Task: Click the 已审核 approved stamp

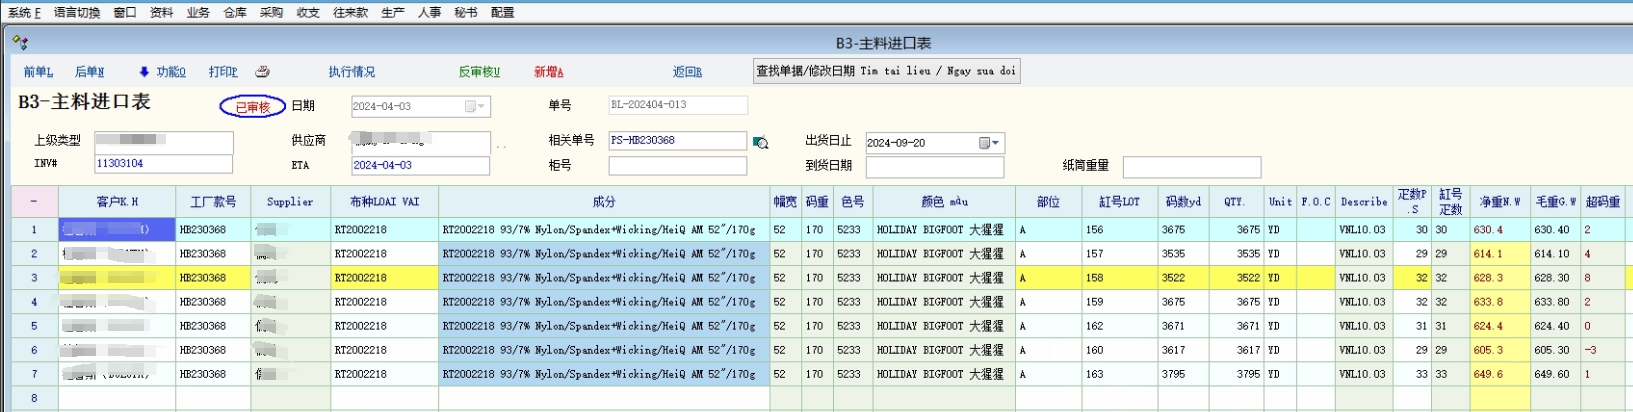Action: coord(252,107)
